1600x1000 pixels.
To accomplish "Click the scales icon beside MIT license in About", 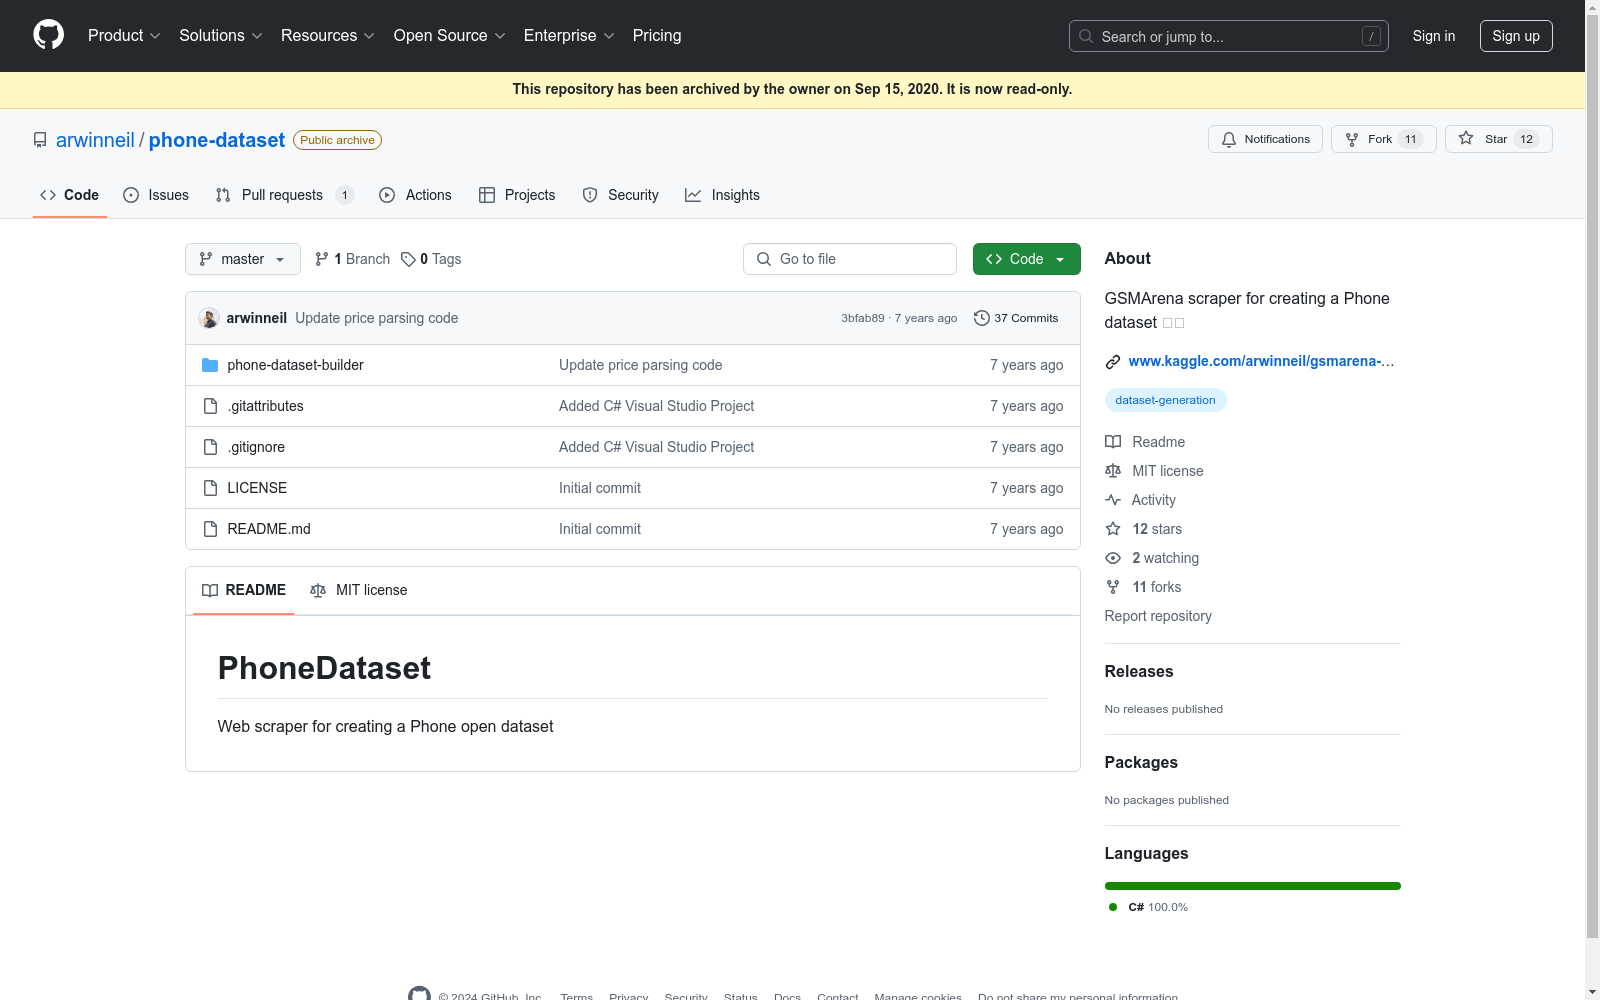I will pyautogui.click(x=1113, y=471).
